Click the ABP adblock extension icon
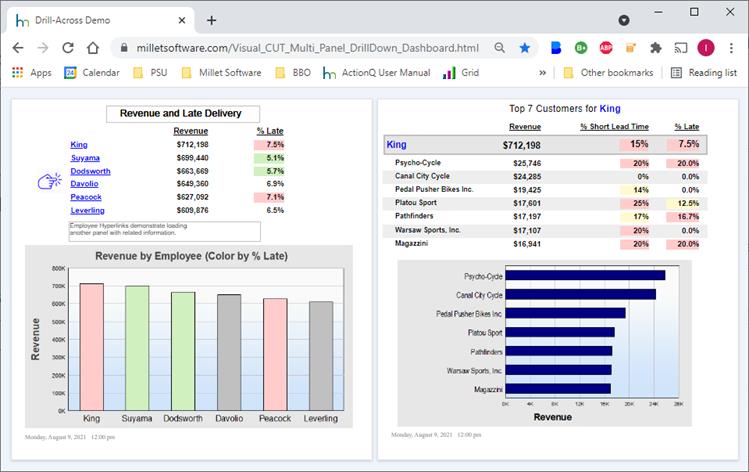Image resolution: width=749 pixels, height=472 pixels. (606, 47)
